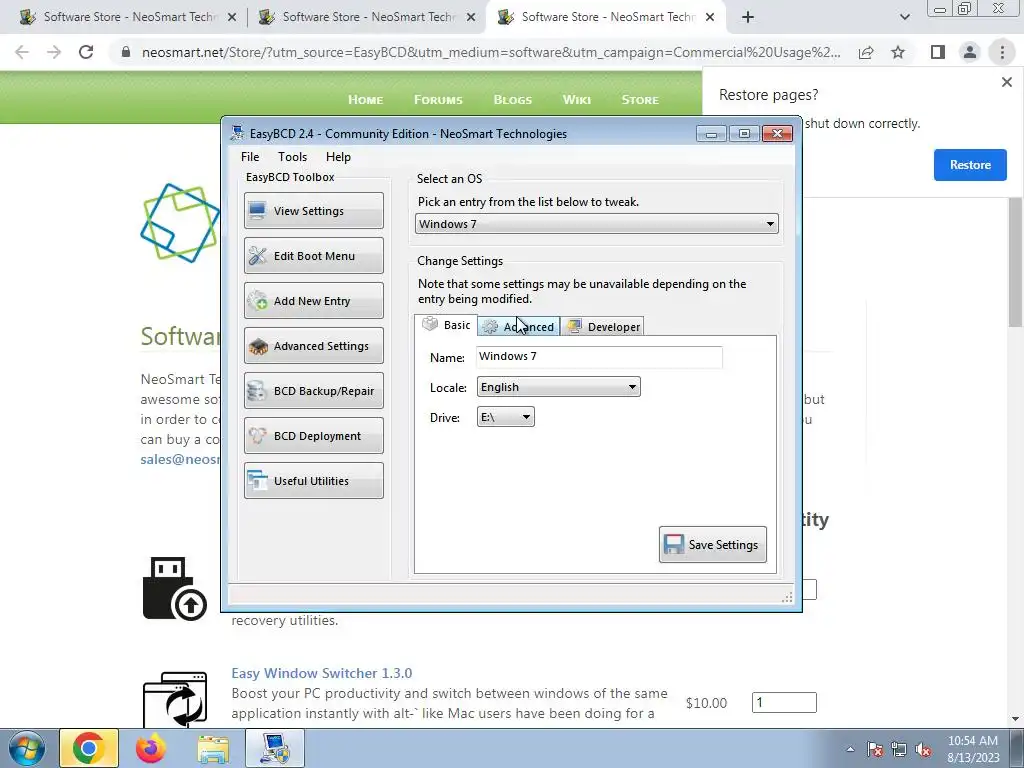This screenshot has height=768, width=1024.
Task: Click the network tray icon
Action: 899,749
